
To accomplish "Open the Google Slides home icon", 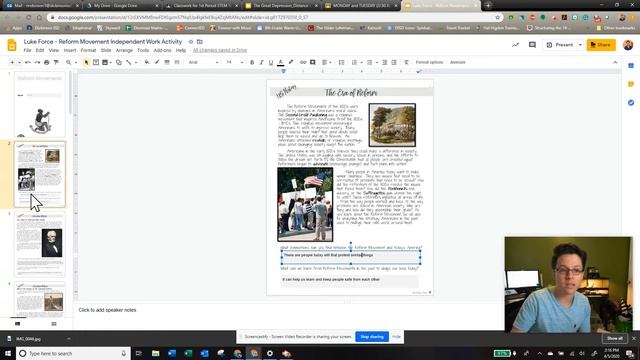I will coord(12,45).
